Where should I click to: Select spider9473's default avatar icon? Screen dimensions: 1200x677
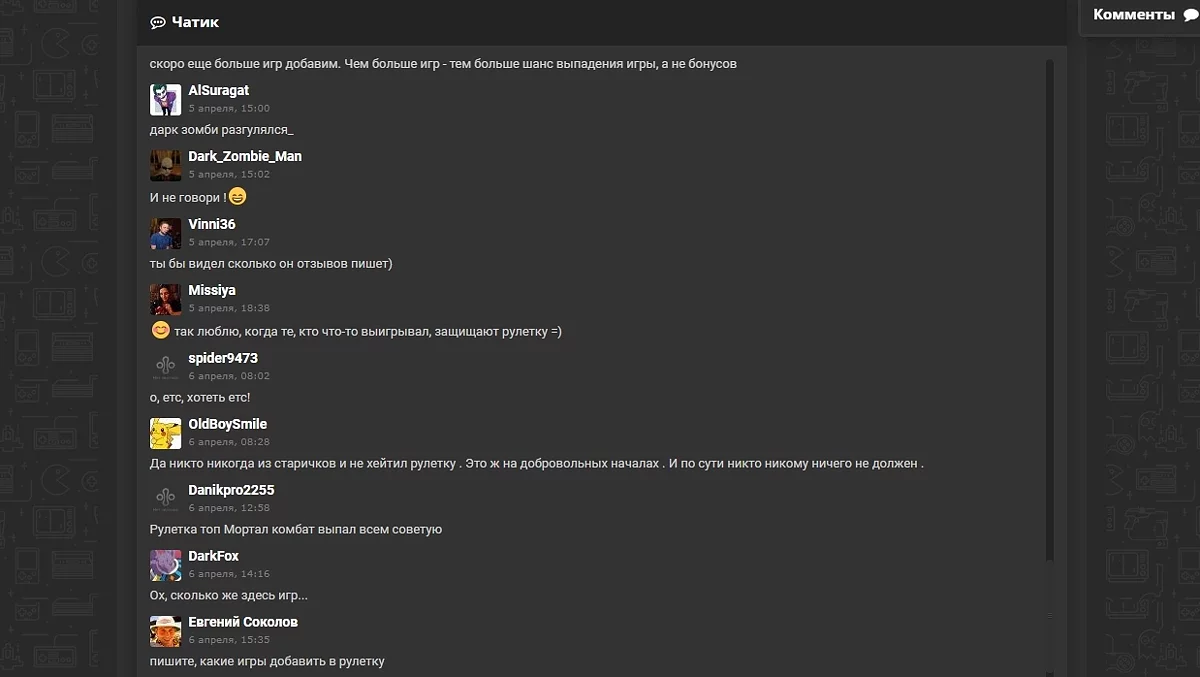pyautogui.click(x=165, y=367)
